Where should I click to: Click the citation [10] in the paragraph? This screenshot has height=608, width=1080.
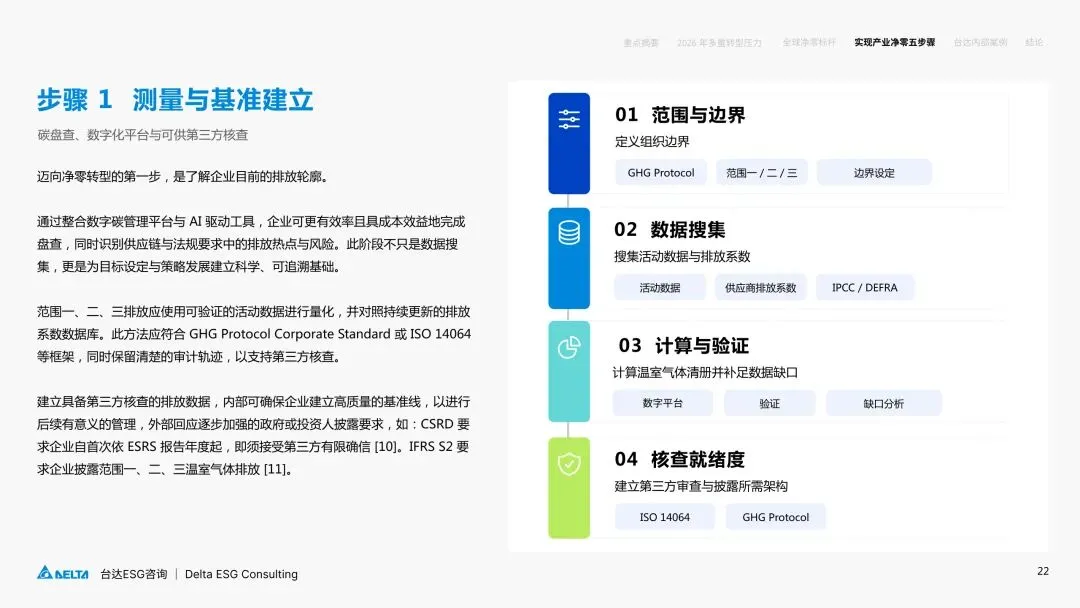[386, 447]
